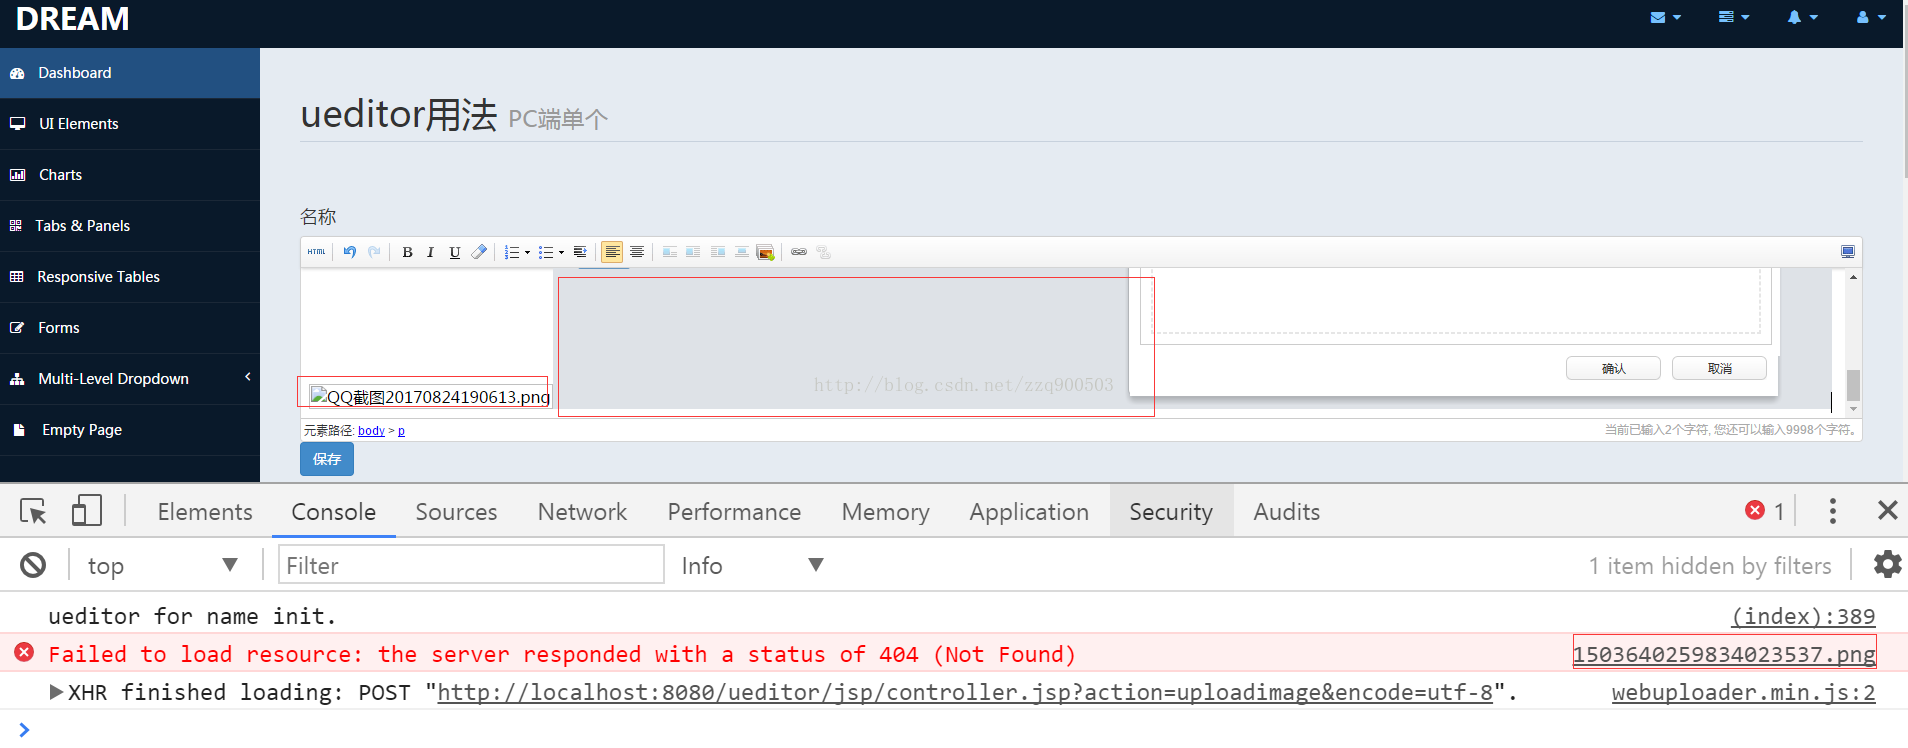
Task: Open the Info log level dropdown
Action: tap(752, 566)
